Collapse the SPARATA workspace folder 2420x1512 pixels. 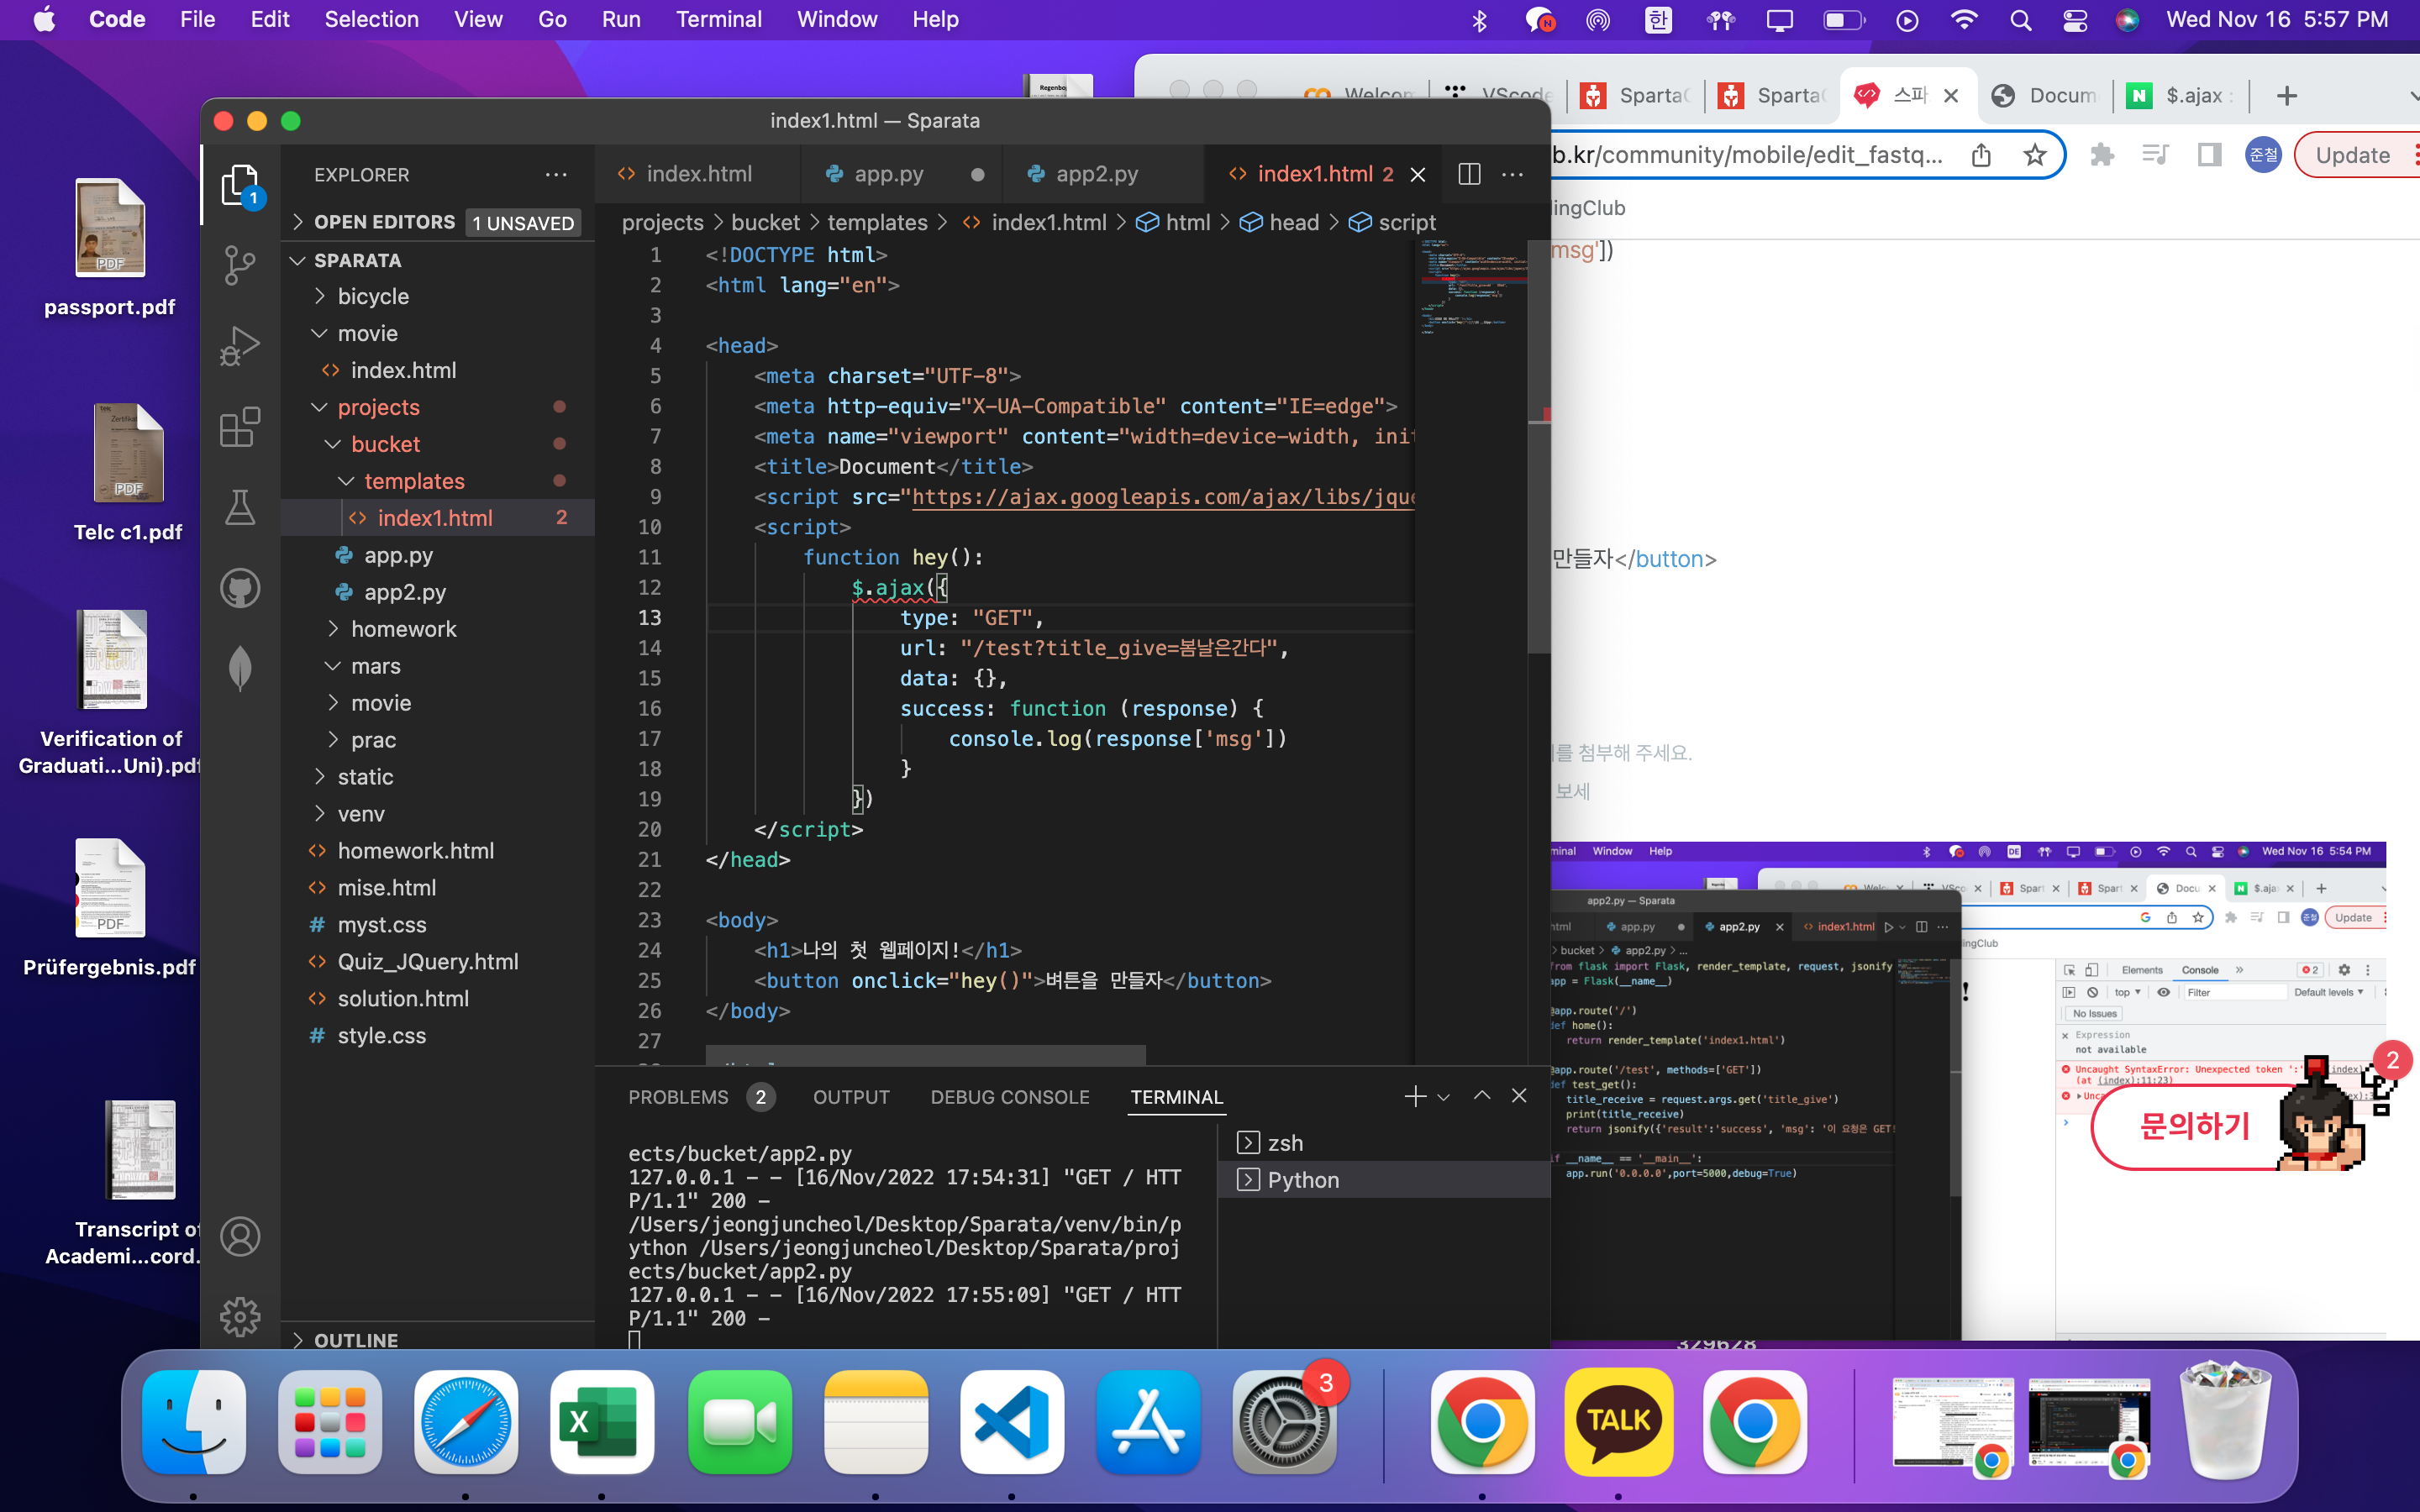coord(438,260)
